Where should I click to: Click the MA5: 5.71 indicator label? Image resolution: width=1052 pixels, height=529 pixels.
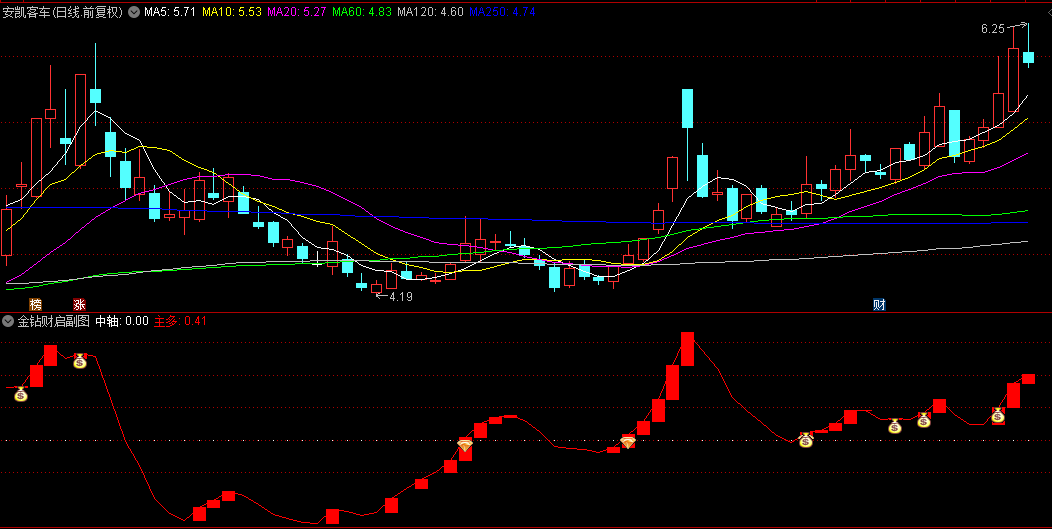click(x=170, y=11)
